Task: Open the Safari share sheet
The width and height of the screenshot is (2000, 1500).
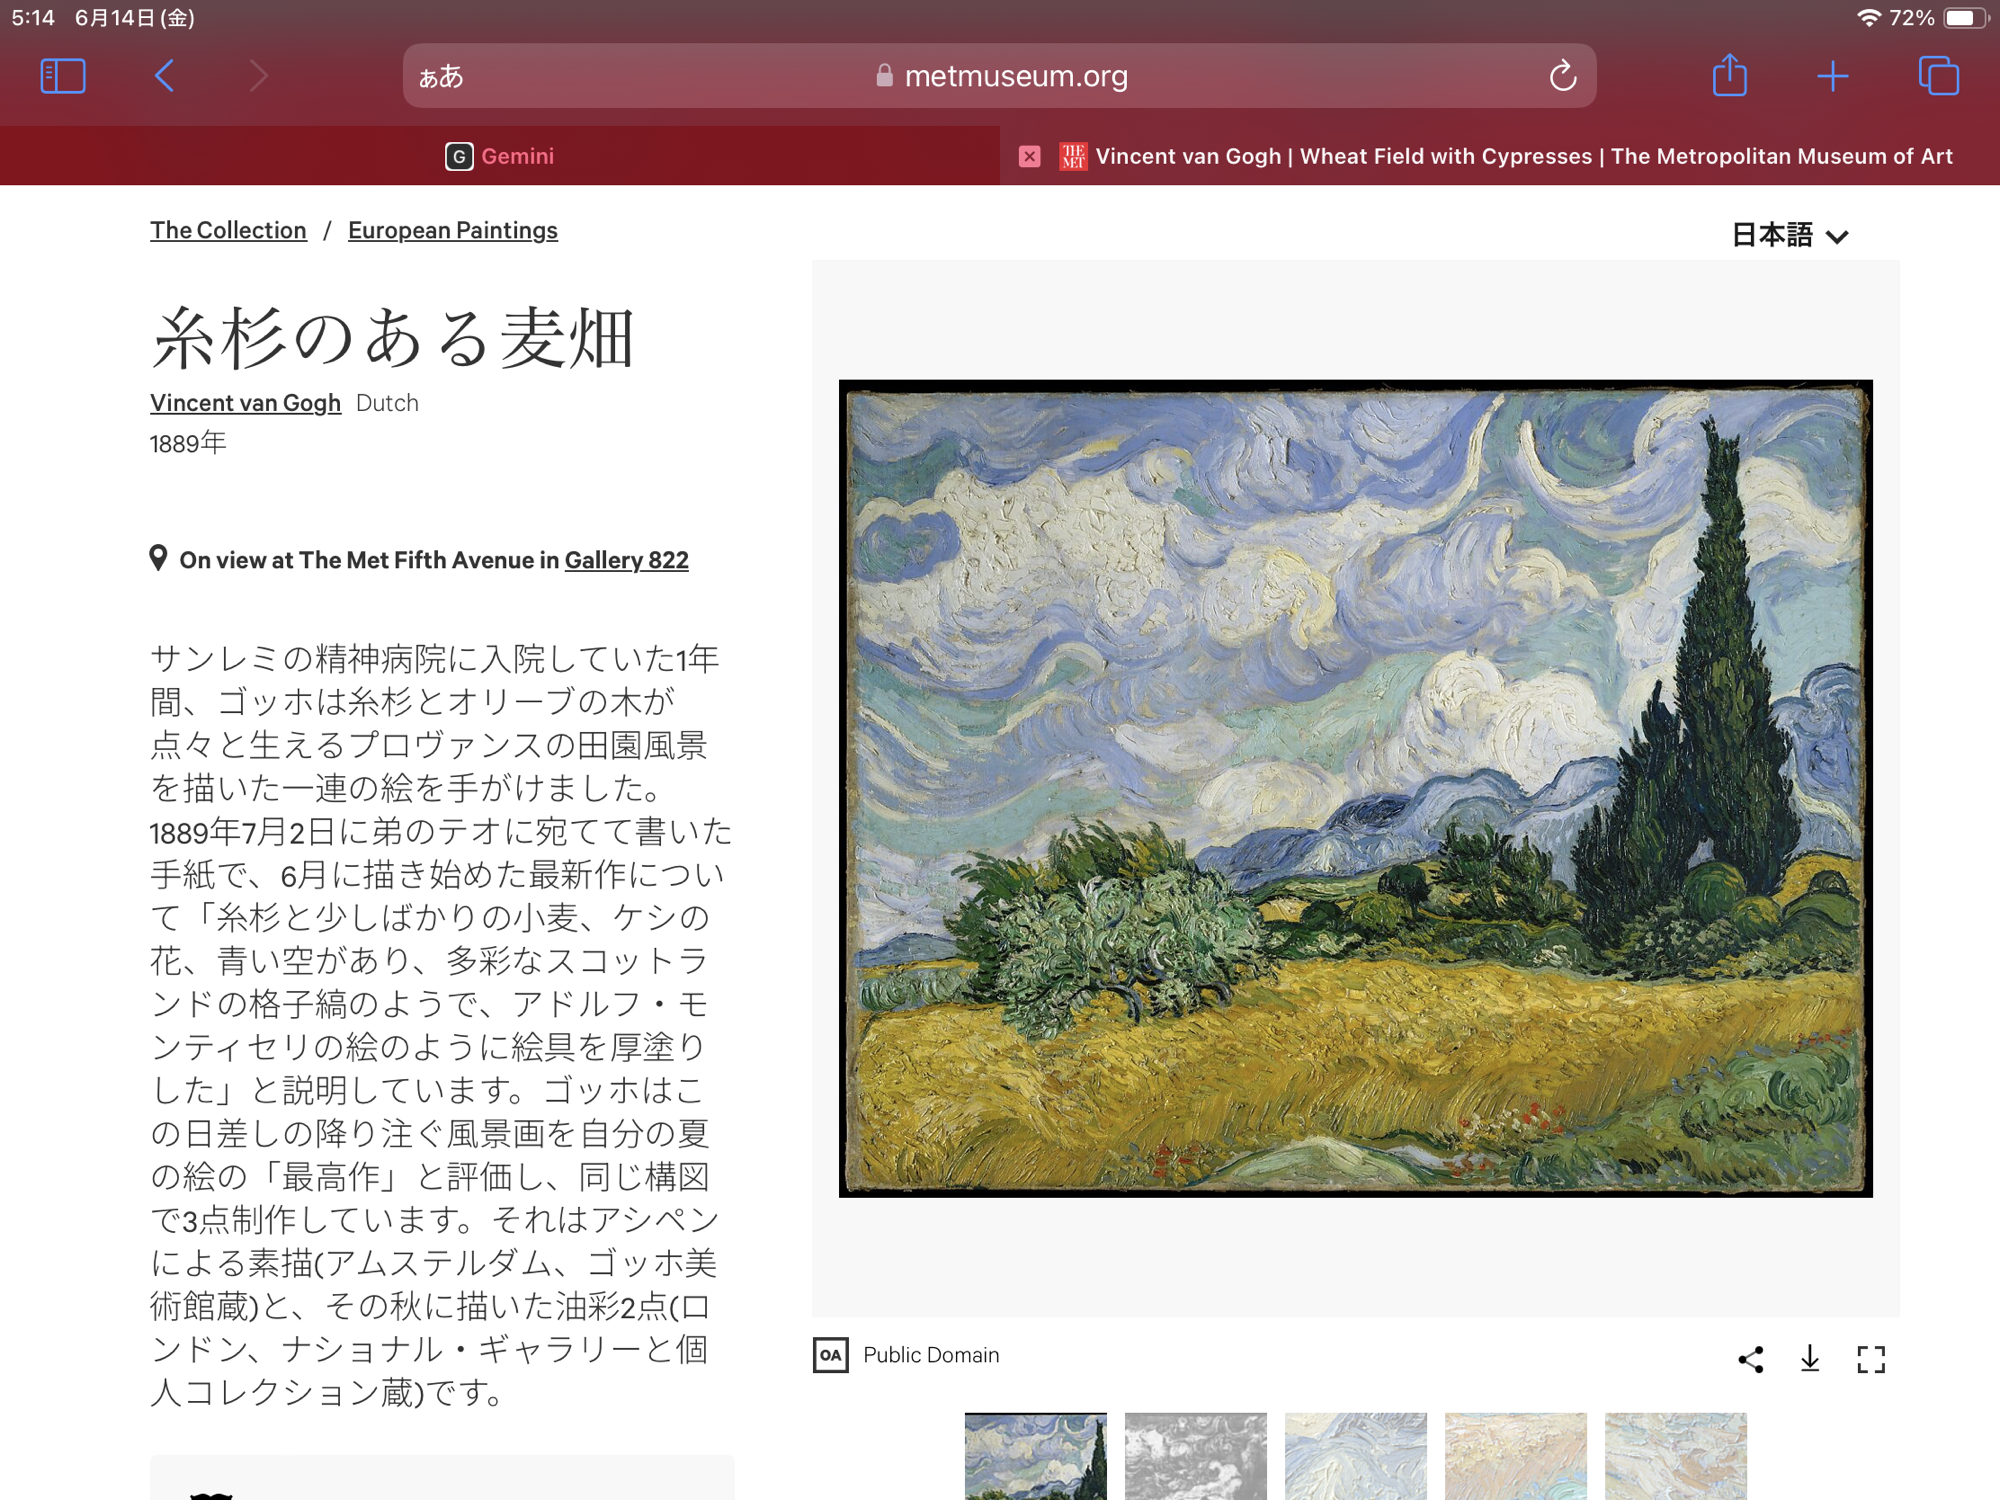Action: pos(1729,76)
